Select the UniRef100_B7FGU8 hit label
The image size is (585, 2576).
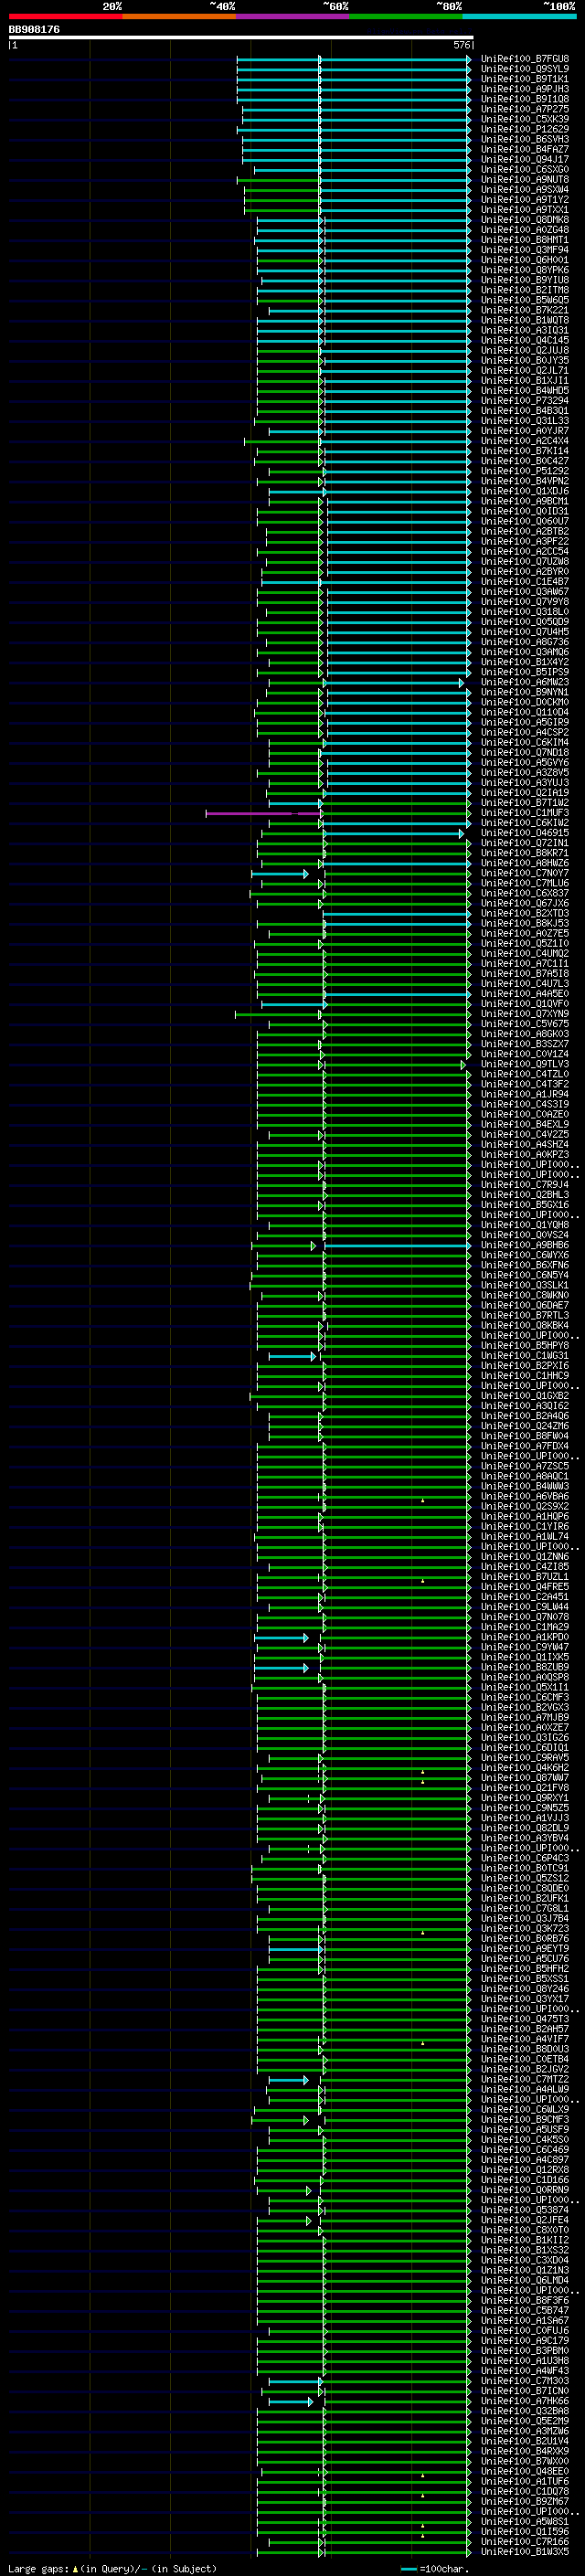pyautogui.click(x=525, y=59)
